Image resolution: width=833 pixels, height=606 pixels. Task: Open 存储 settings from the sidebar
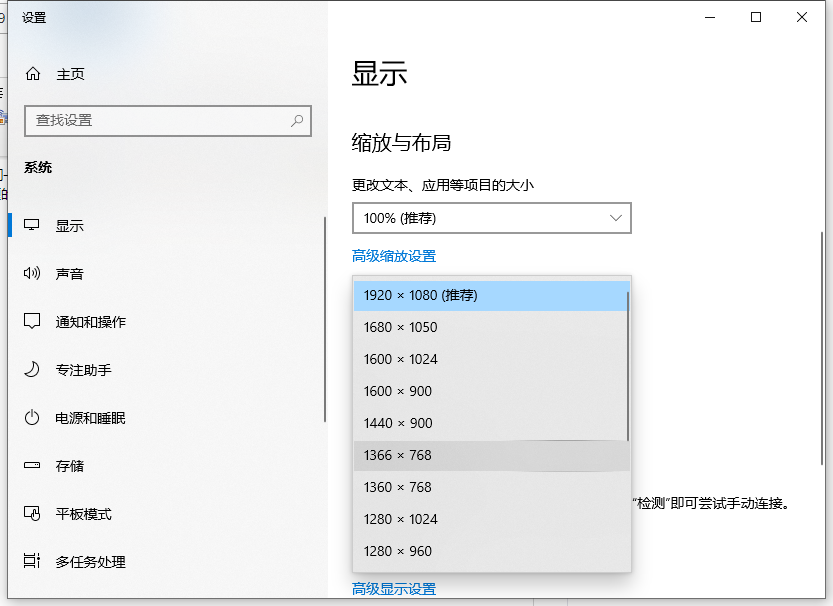[x=30, y=465]
